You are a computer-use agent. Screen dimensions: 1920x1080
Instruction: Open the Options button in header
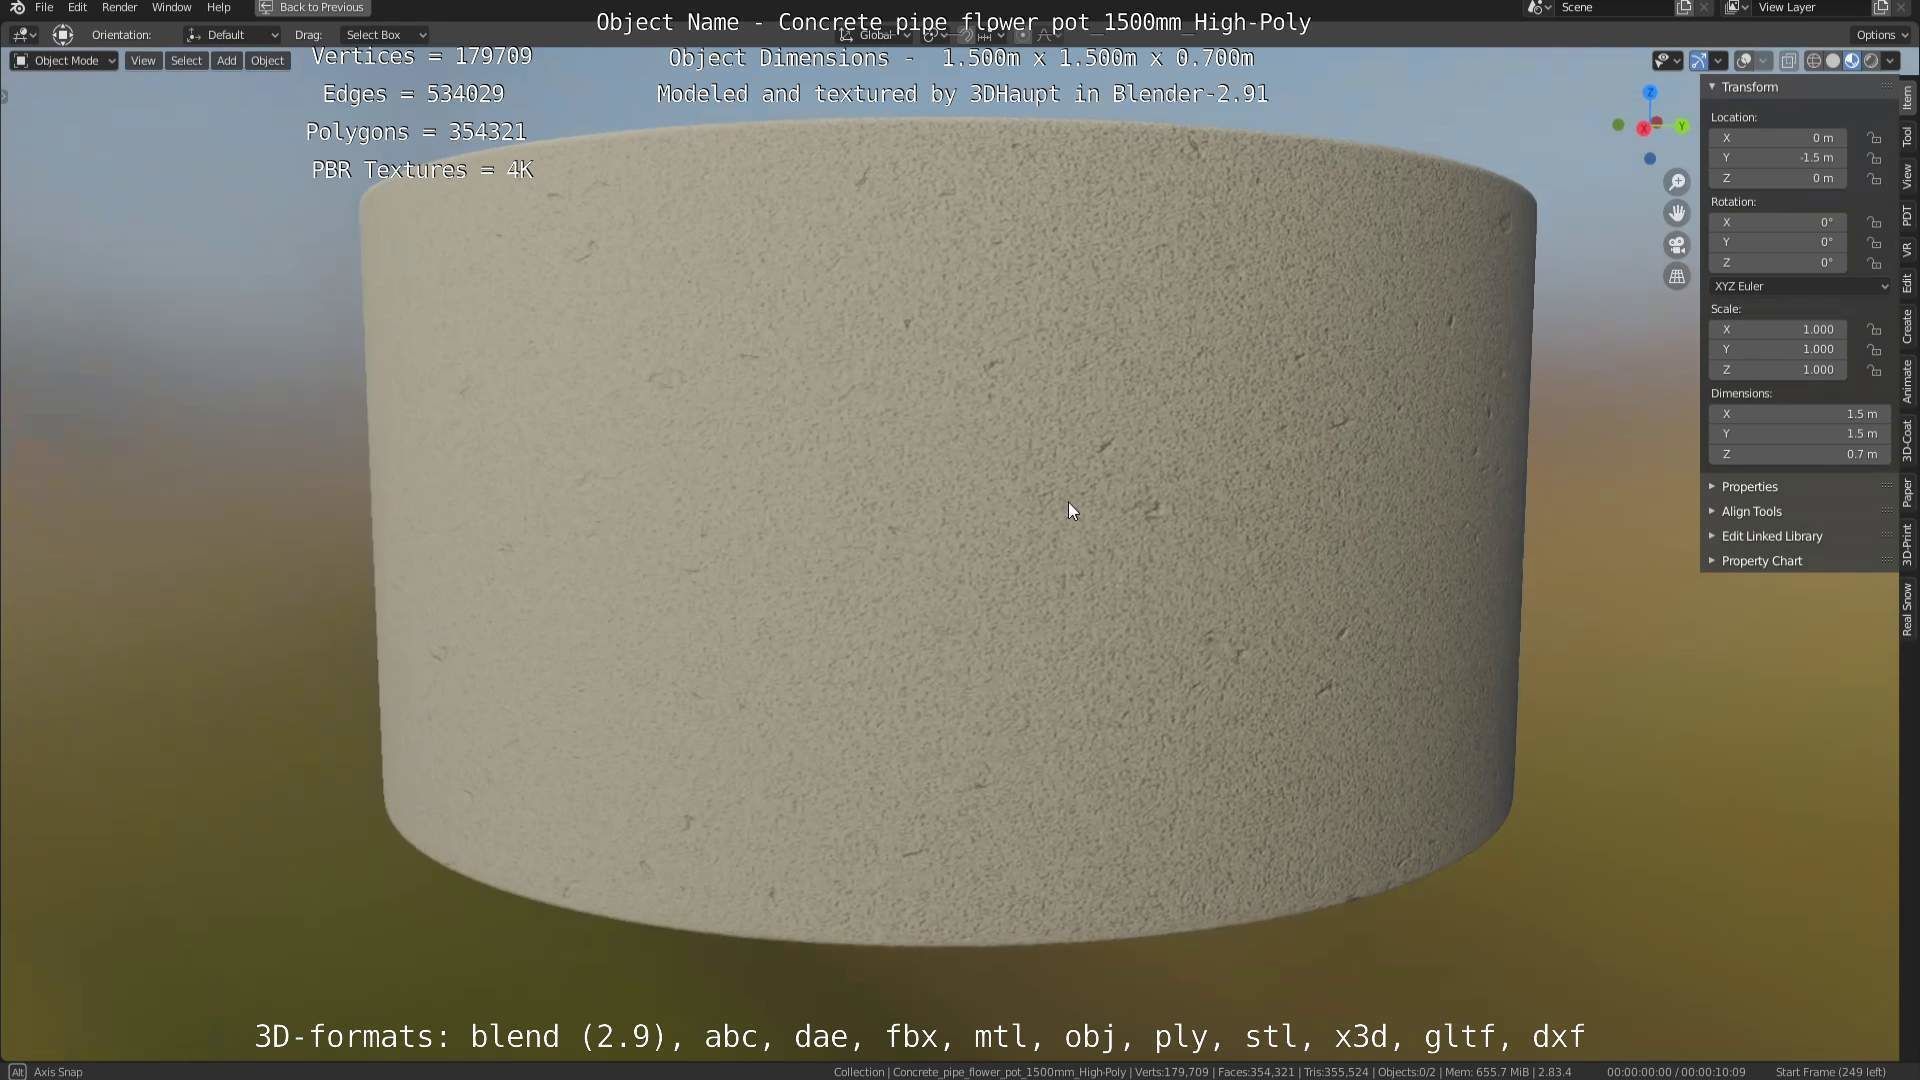(1881, 35)
